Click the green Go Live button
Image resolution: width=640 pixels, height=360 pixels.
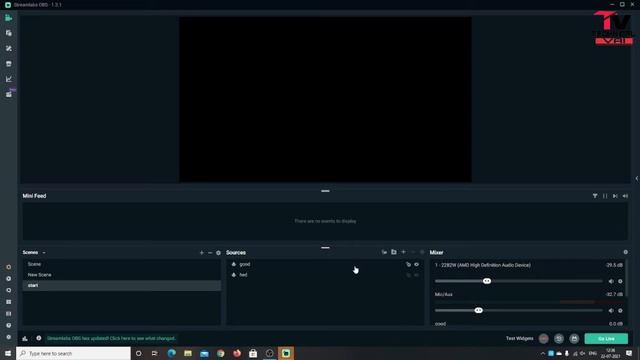coord(606,338)
